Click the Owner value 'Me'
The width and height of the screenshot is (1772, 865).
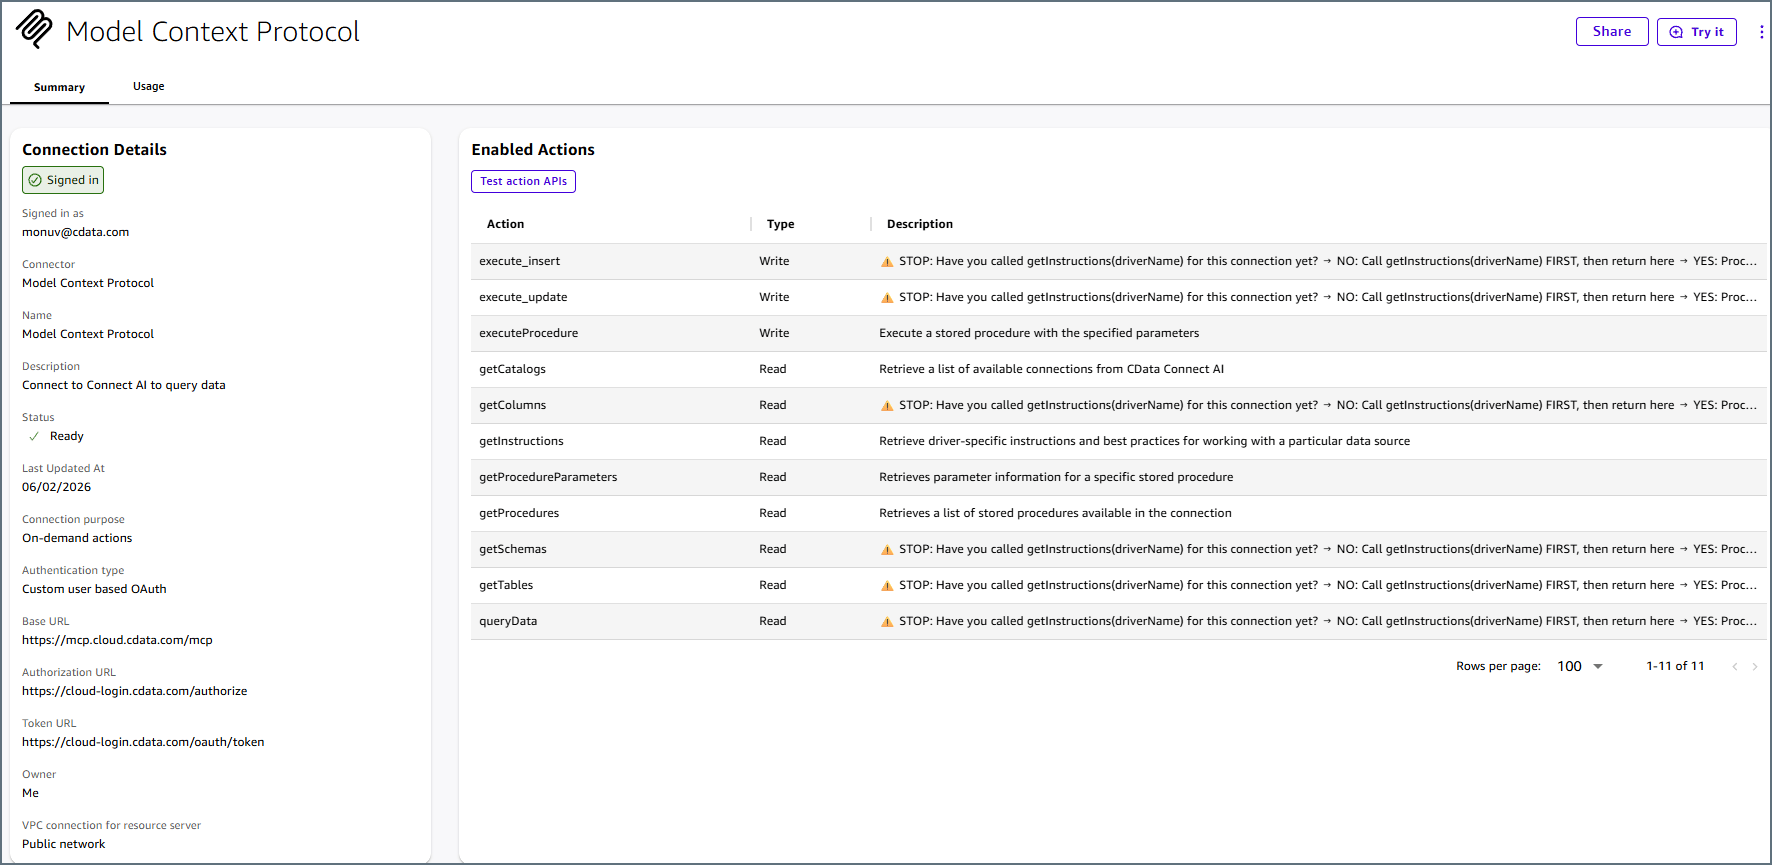pyautogui.click(x=30, y=793)
